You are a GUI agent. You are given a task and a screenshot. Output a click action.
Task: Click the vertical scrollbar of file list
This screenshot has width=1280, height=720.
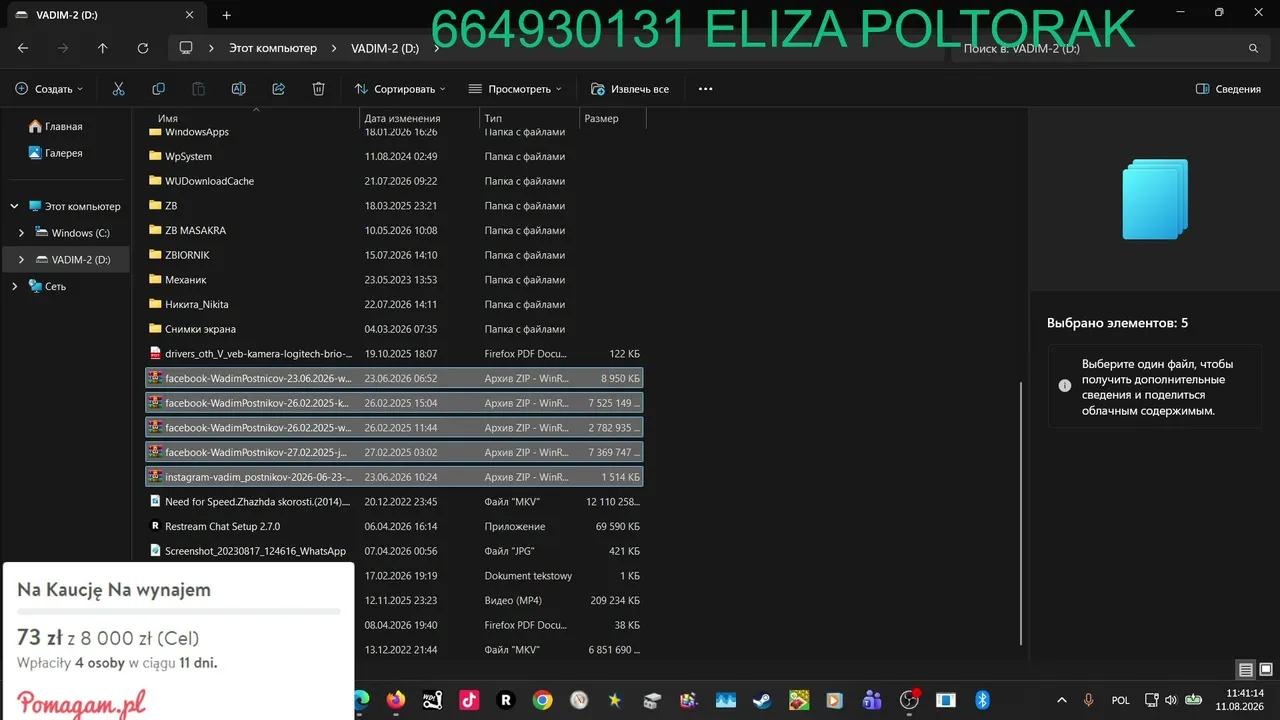click(1021, 512)
